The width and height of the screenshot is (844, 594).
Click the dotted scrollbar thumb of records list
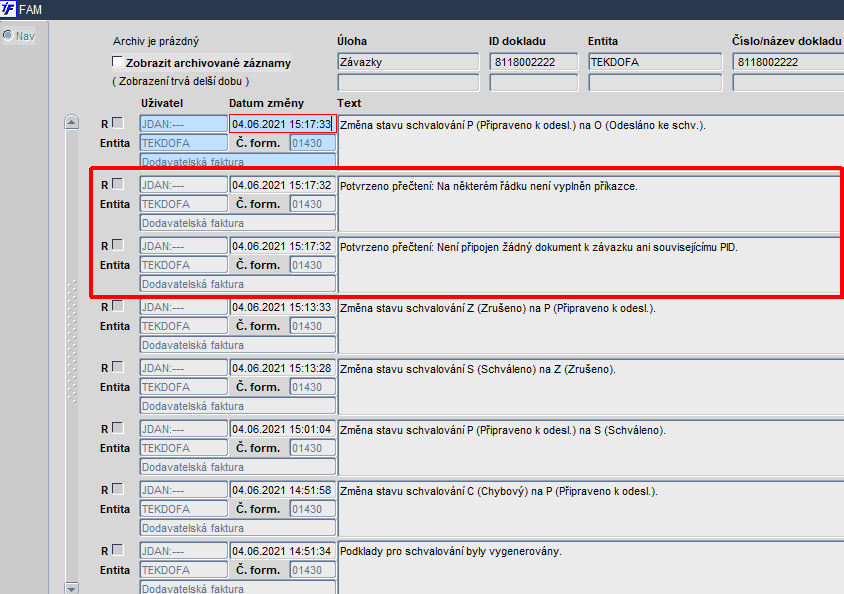click(72, 341)
